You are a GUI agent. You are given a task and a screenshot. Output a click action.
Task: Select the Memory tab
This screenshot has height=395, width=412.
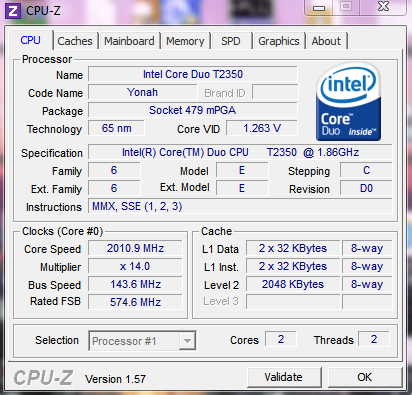[185, 41]
